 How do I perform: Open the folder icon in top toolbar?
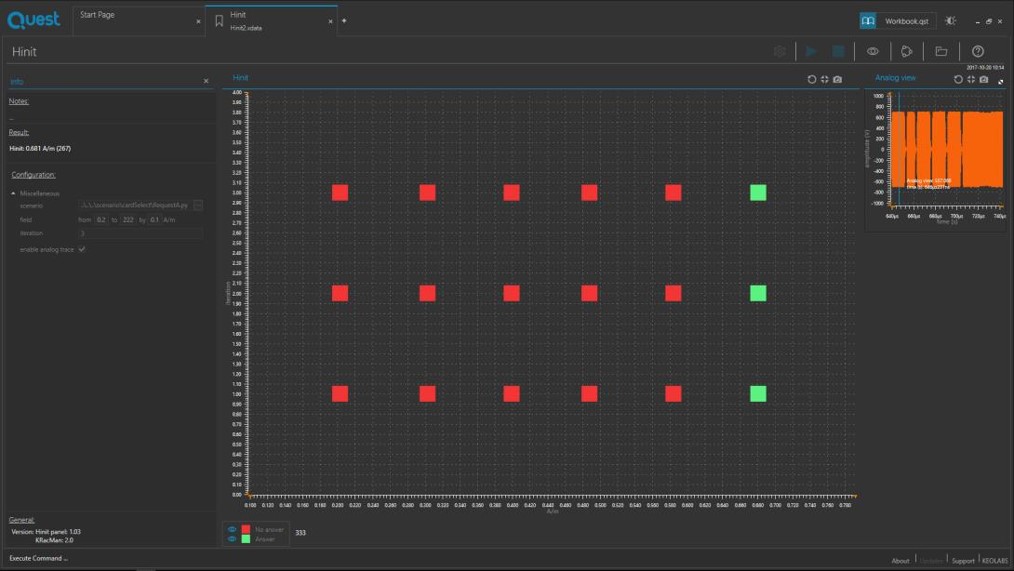(x=941, y=52)
